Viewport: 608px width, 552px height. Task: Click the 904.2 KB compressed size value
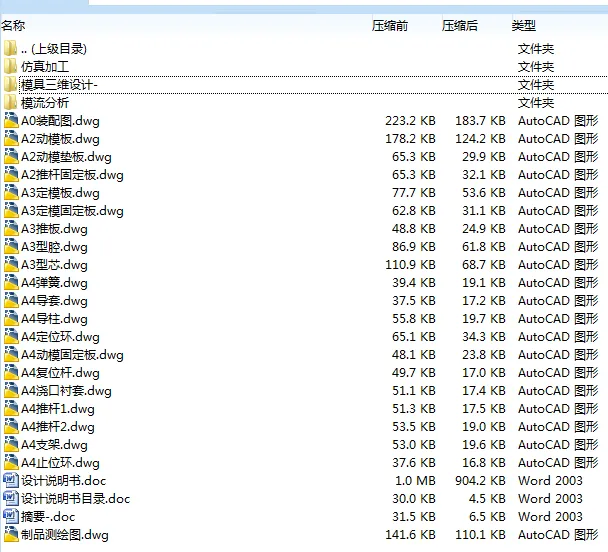480,481
